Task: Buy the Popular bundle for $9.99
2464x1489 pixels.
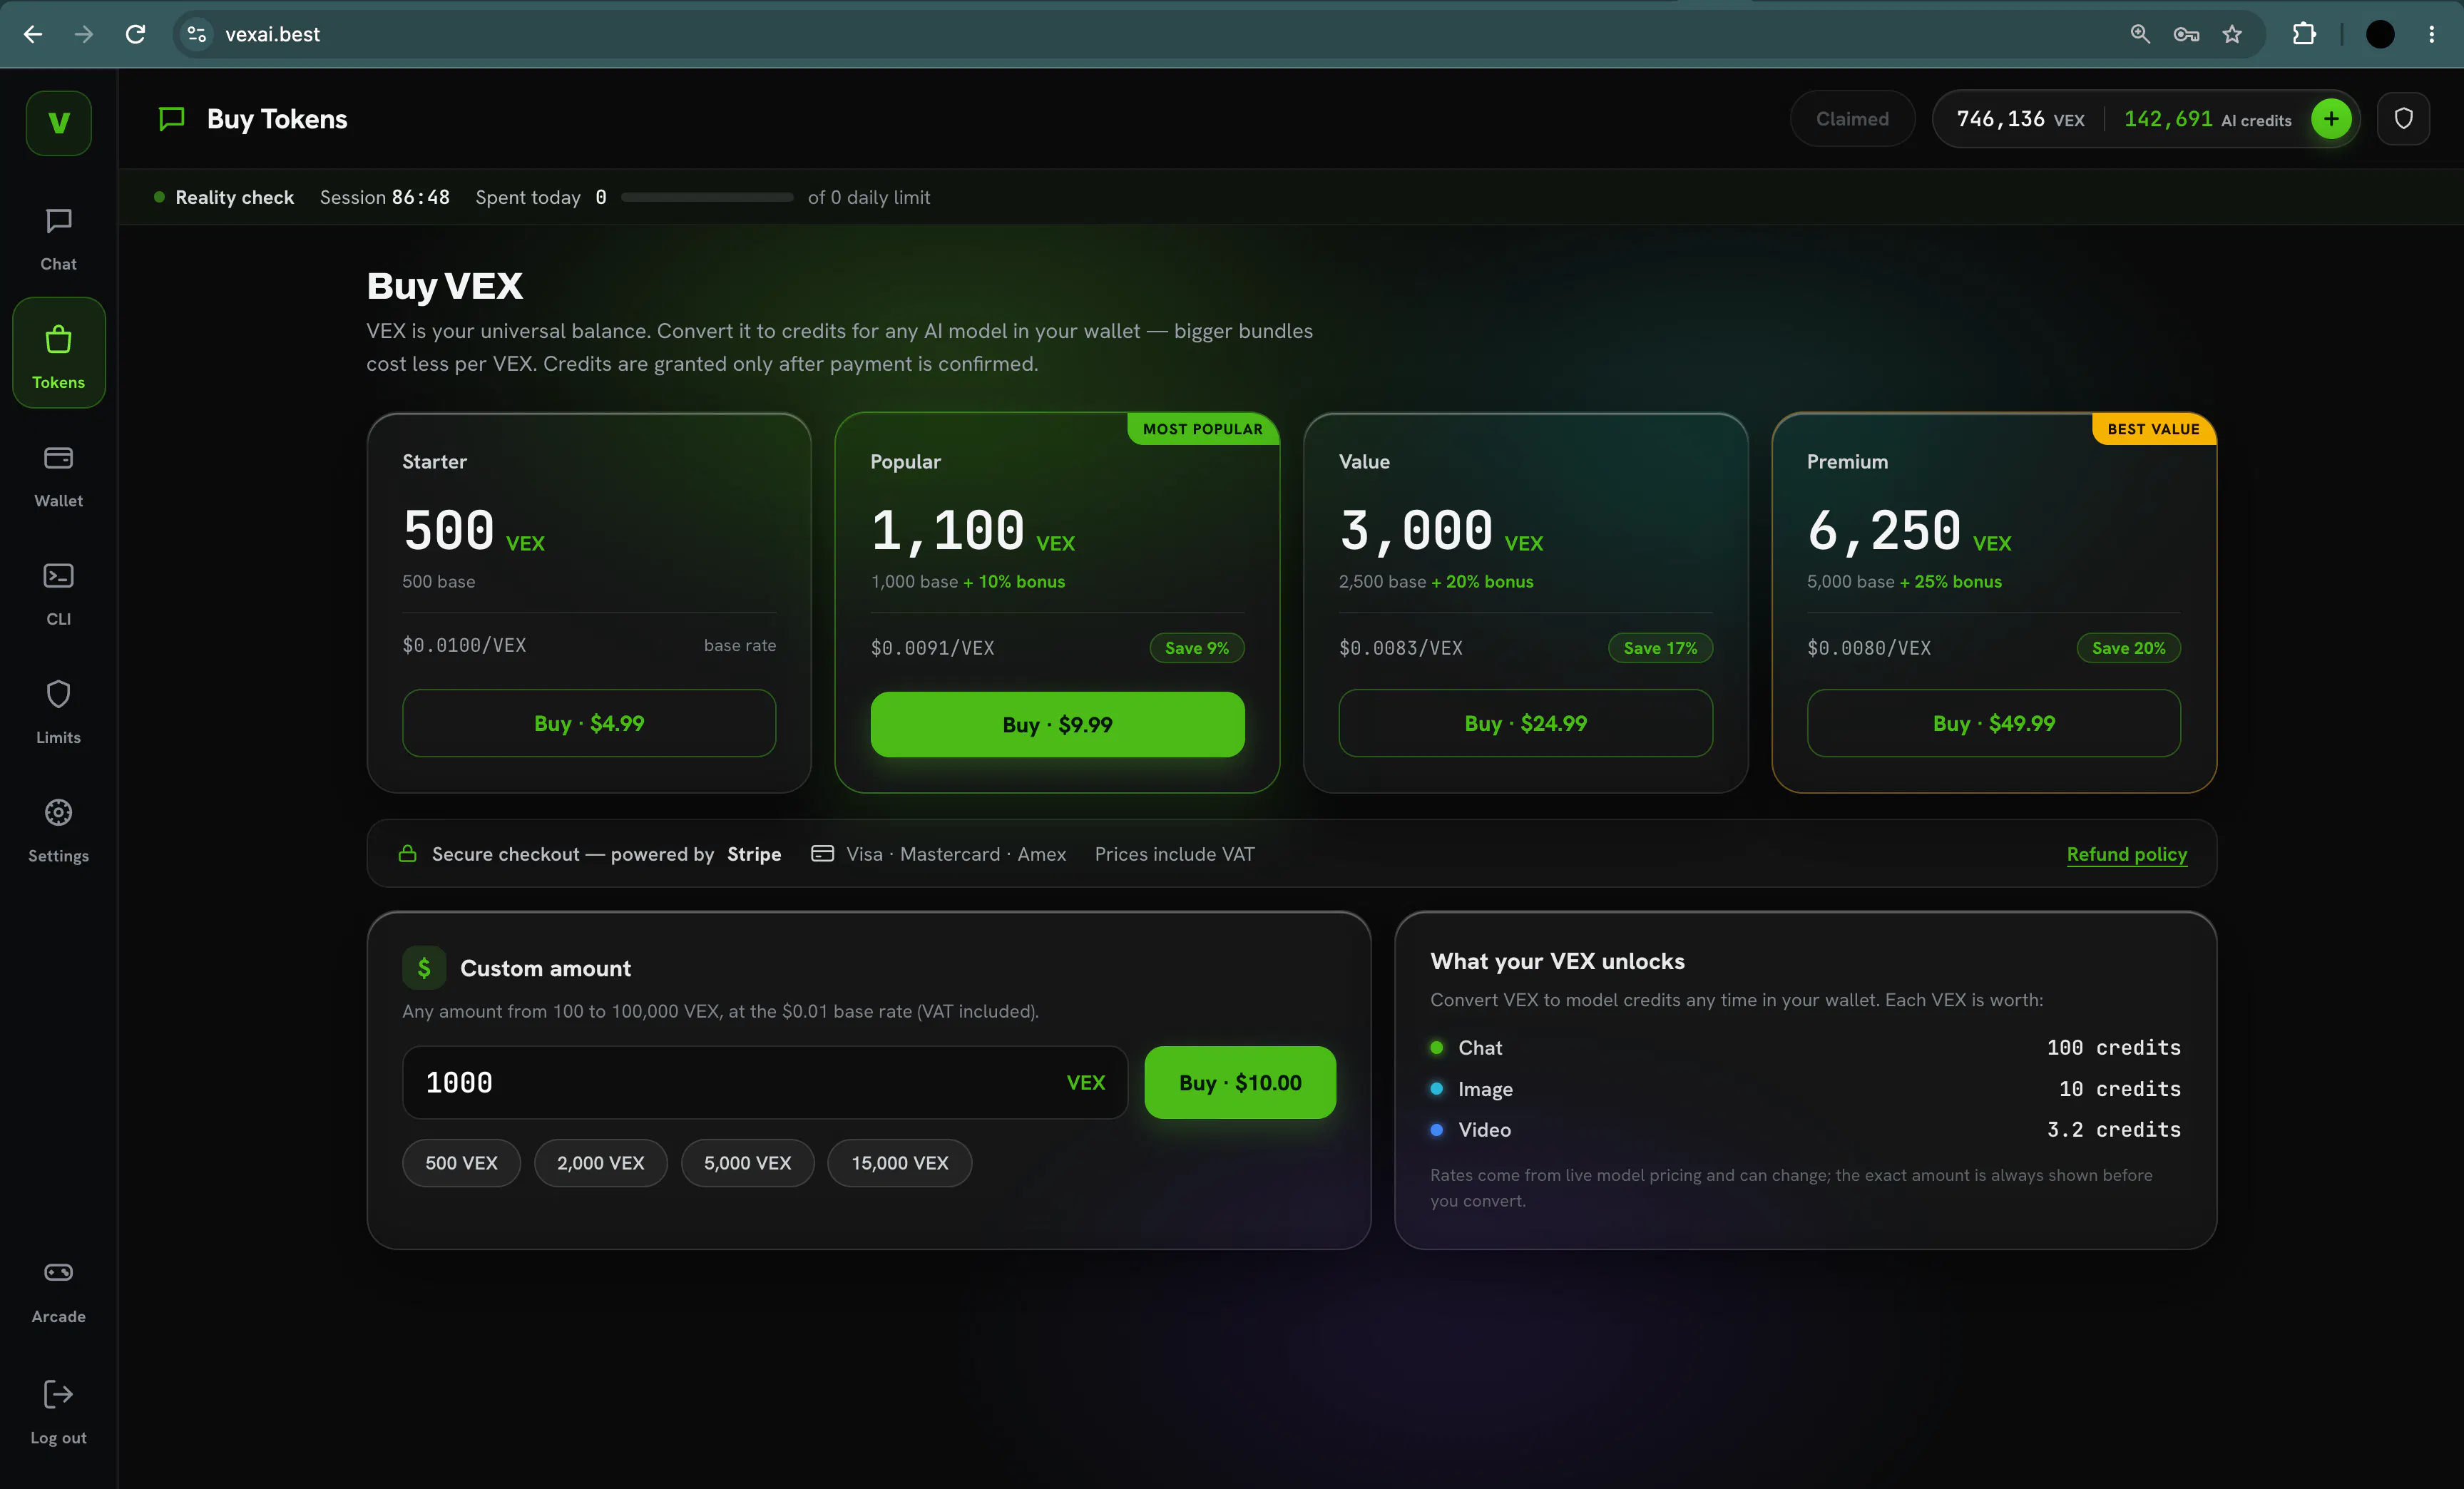Action: [1057, 724]
